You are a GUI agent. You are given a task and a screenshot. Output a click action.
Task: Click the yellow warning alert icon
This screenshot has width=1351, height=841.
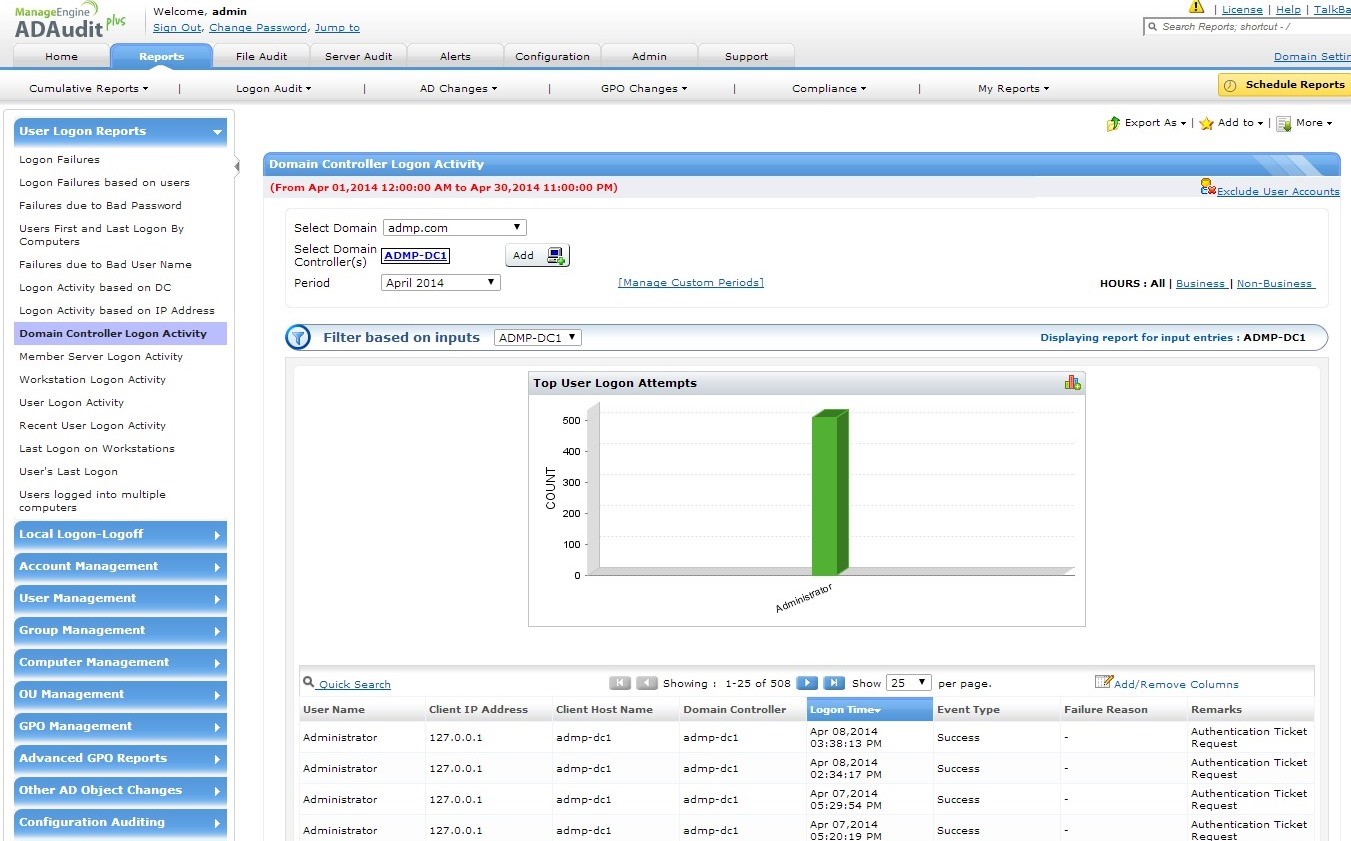coord(1196,8)
